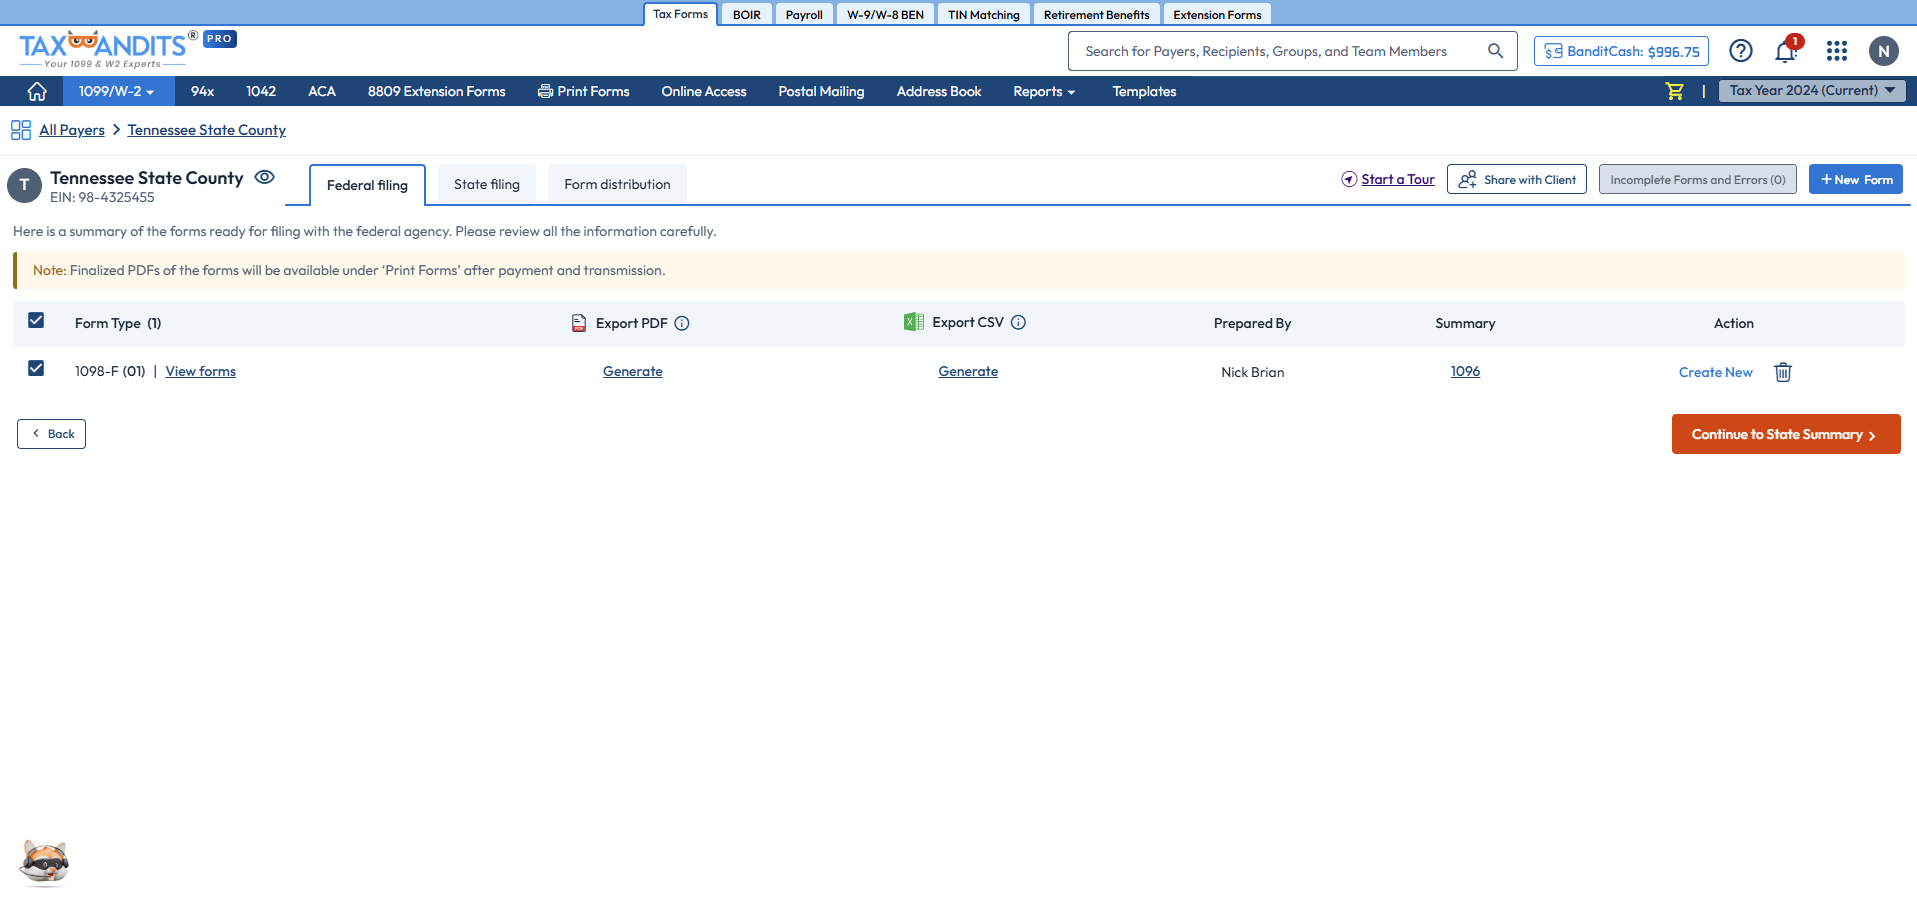Click the Start a Tour compass icon

[x=1349, y=180]
